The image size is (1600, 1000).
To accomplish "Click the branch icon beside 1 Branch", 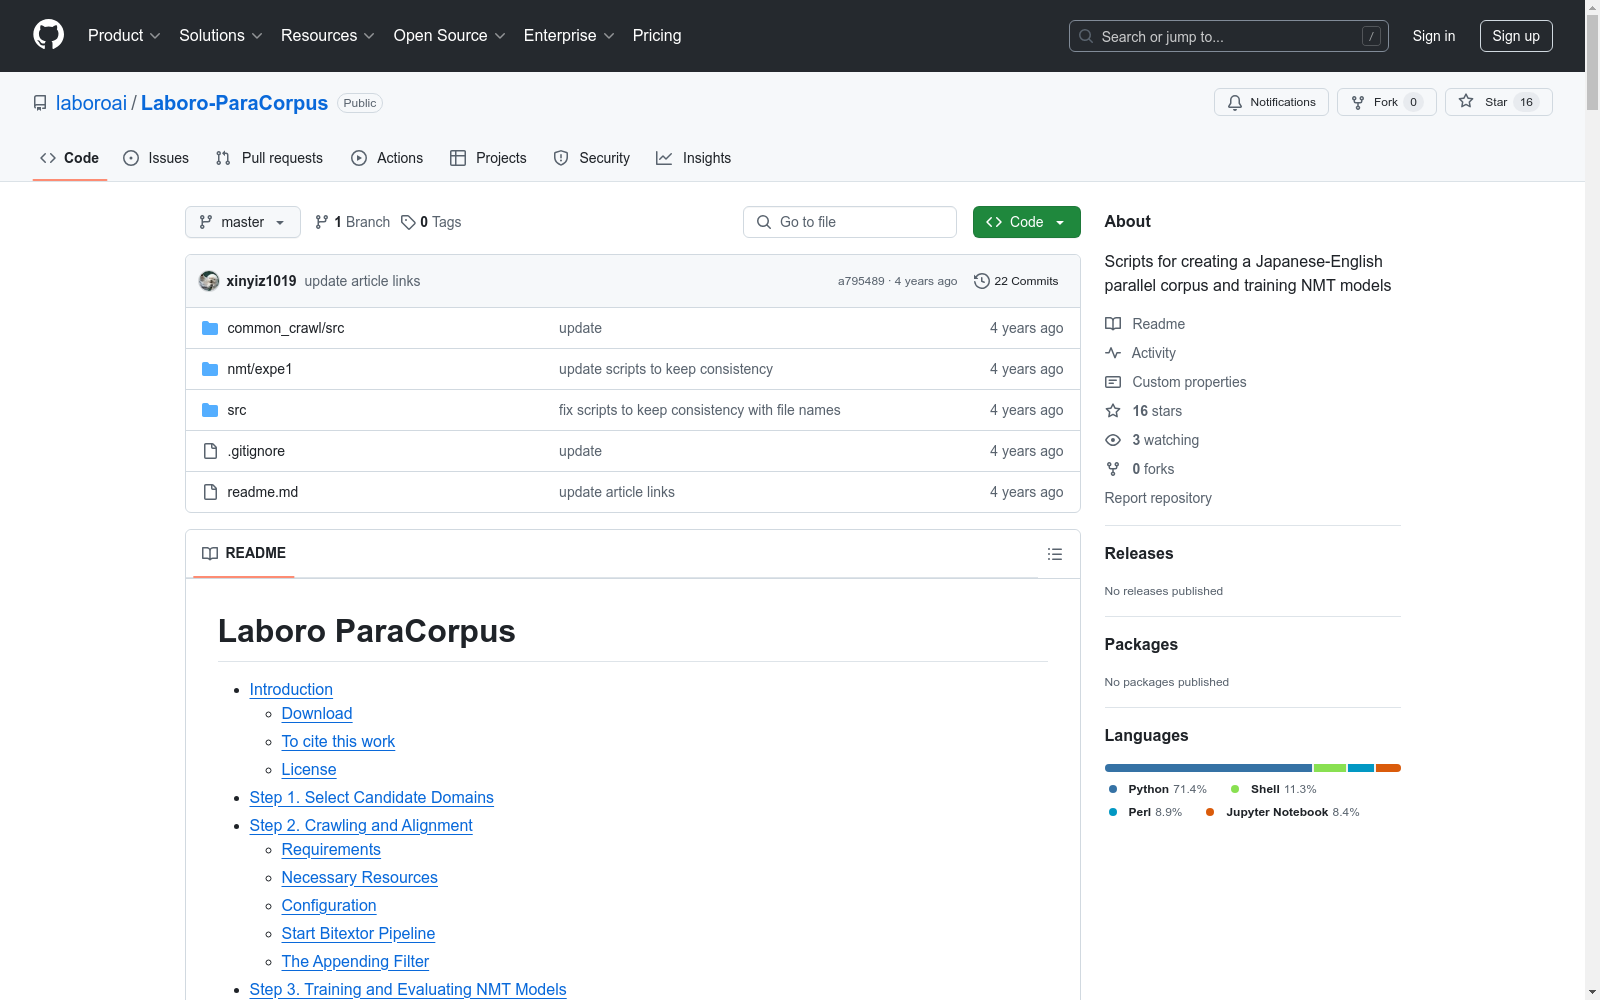I will click(x=322, y=222).
